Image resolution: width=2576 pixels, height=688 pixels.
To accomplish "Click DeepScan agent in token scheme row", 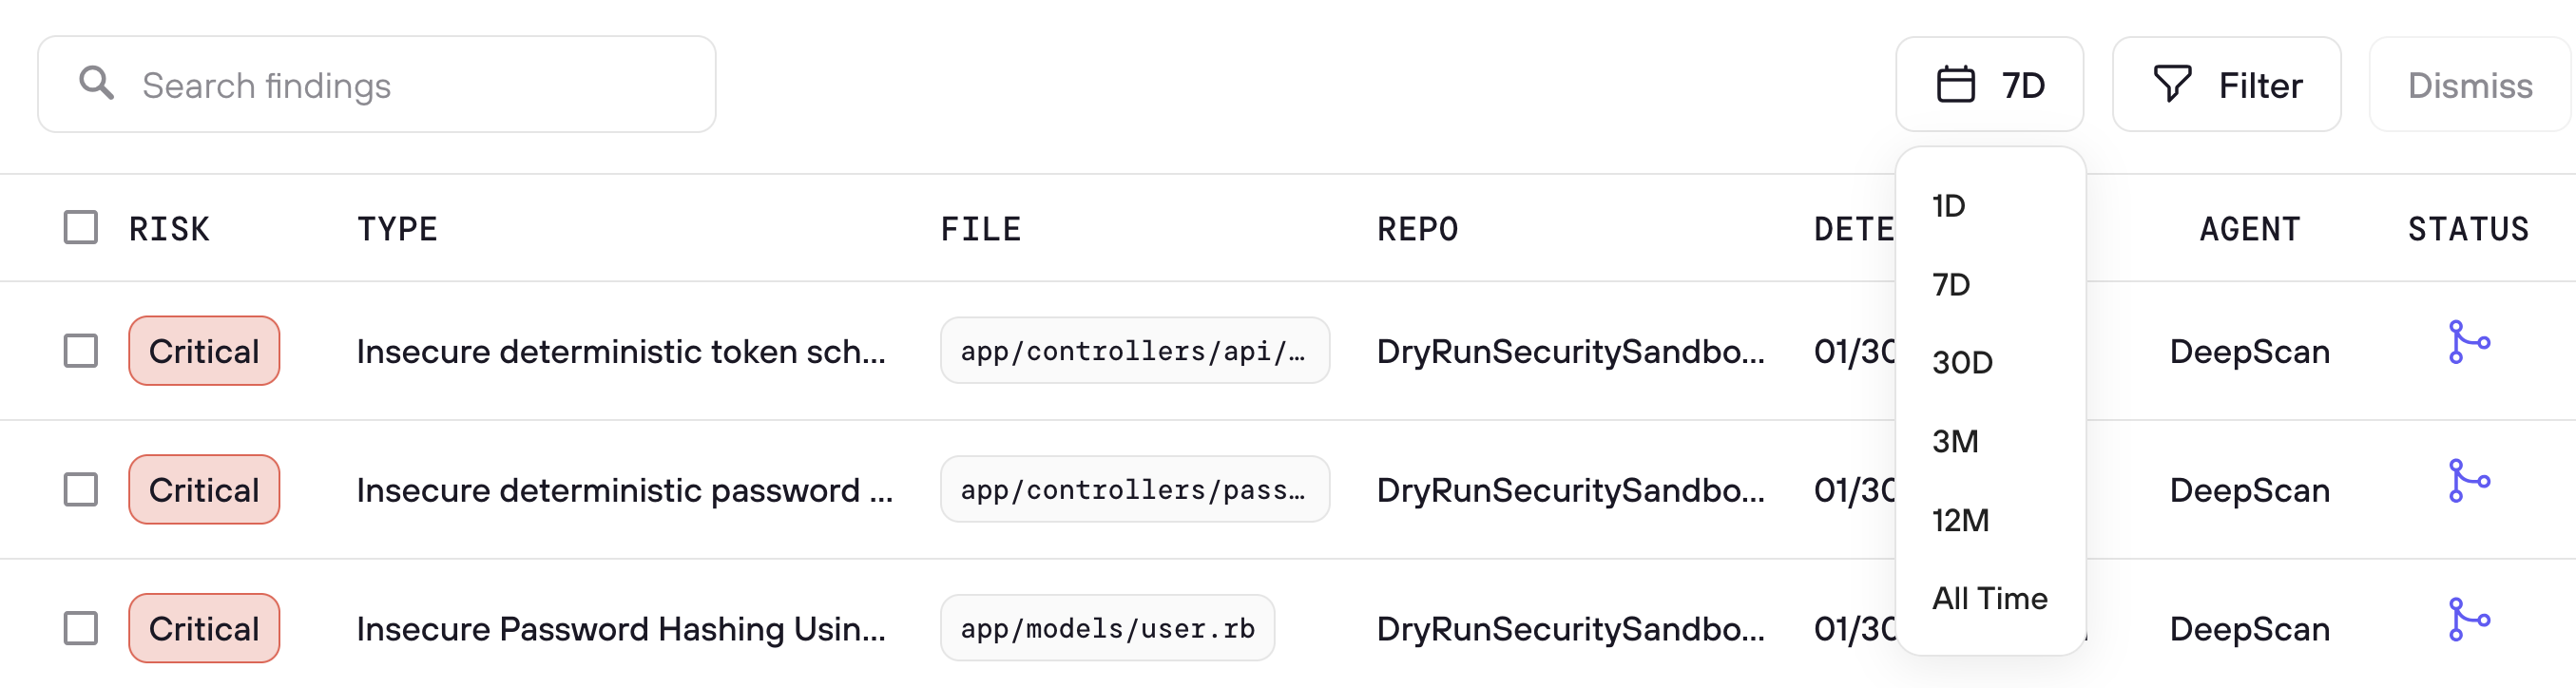I will click(x=2249, y=352).
